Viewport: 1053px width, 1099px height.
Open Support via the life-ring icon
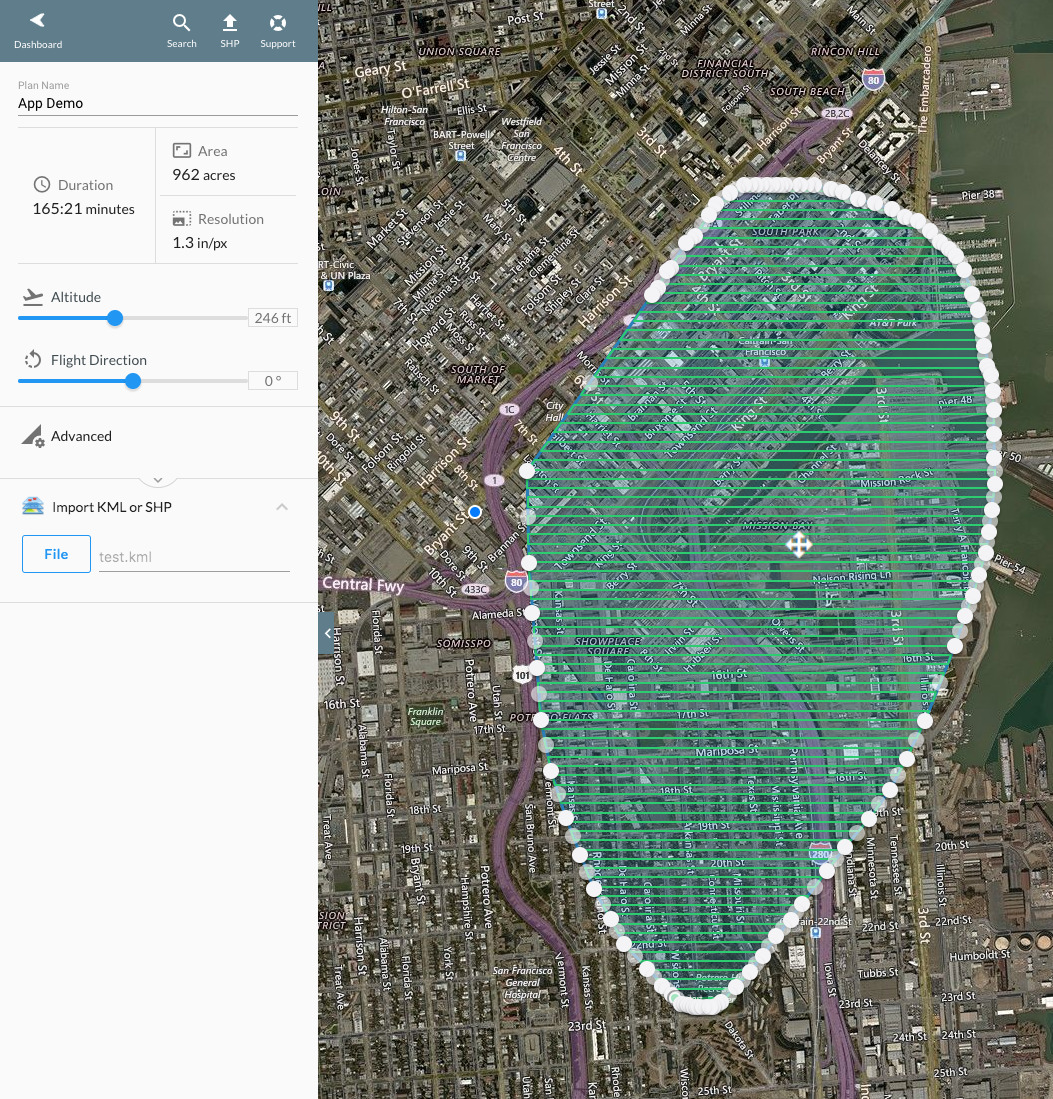(277, 22)
